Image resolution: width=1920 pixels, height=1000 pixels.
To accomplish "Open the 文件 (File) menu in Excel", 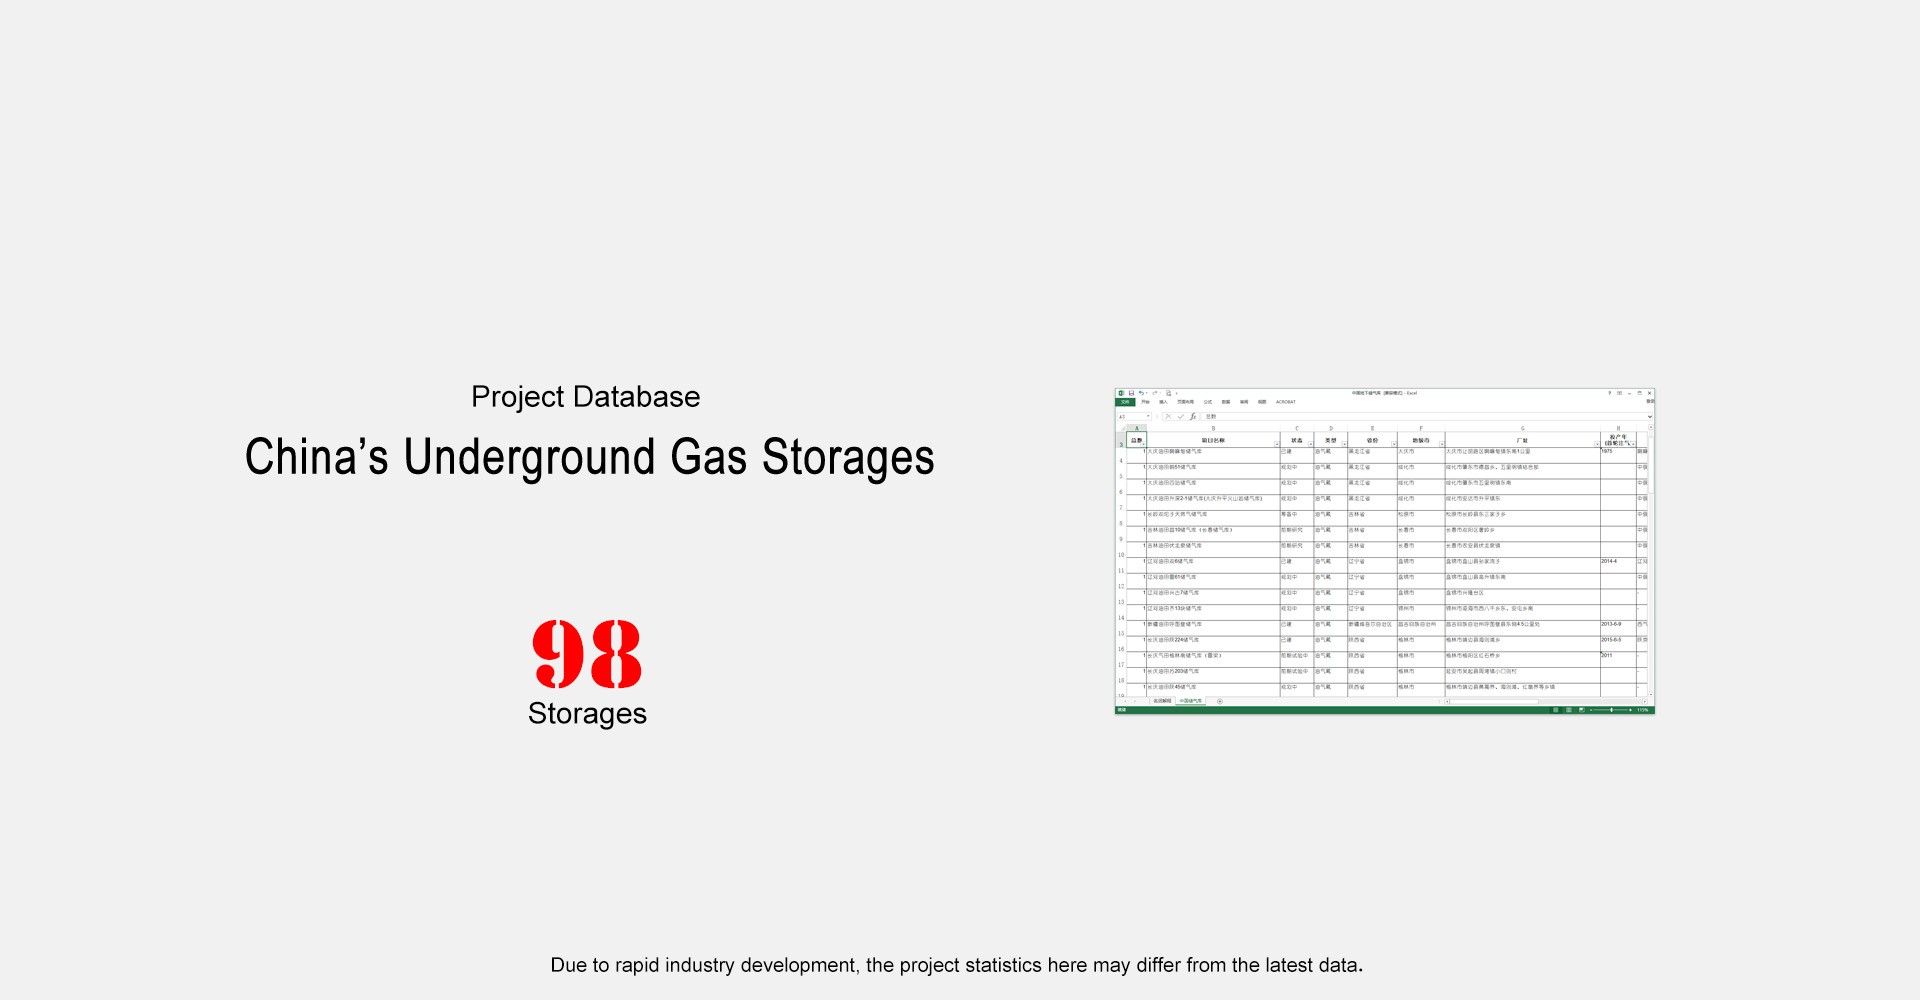I will tap(1125, 402).
